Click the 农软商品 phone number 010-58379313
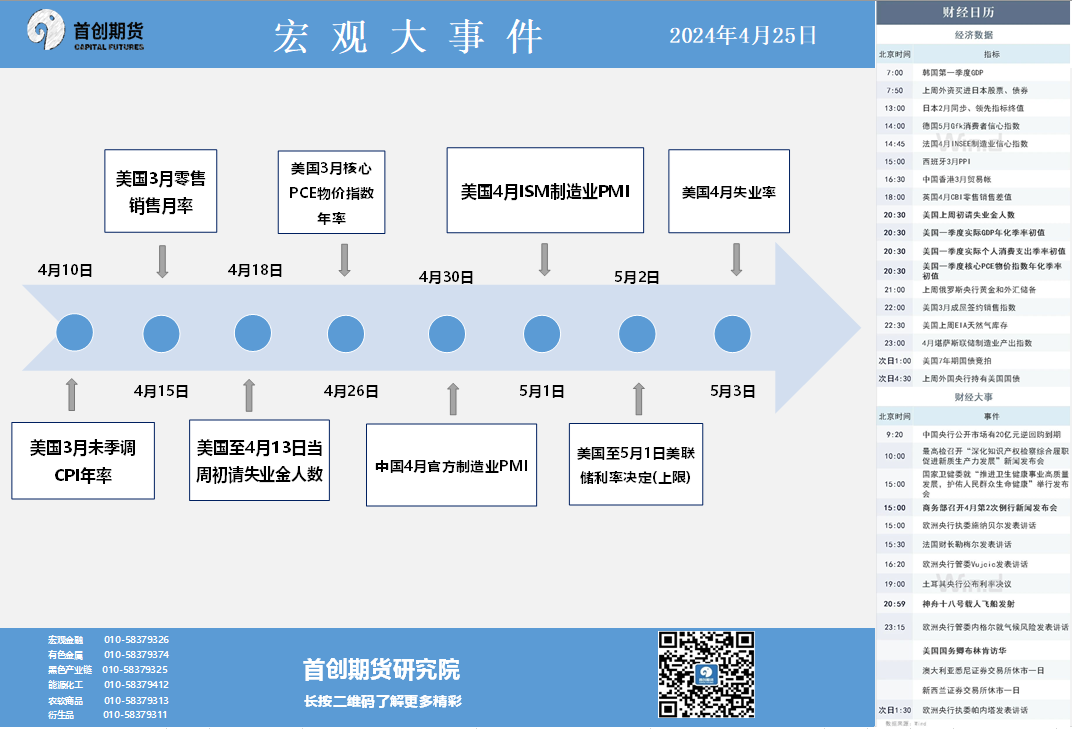Image resolution: width=1072 pixels, height=729 pixels. (136, 701)
